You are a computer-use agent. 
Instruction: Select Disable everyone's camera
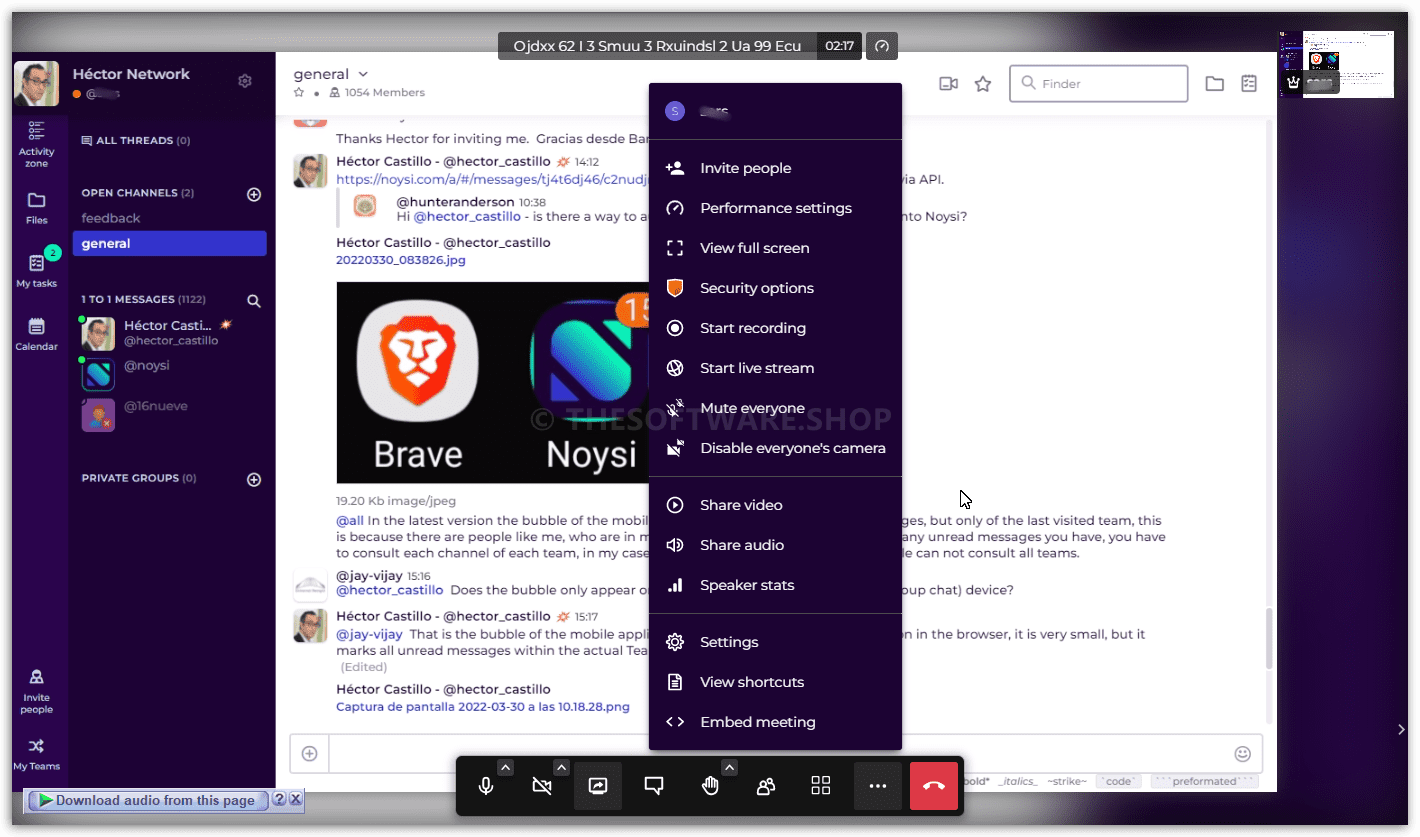775,448
